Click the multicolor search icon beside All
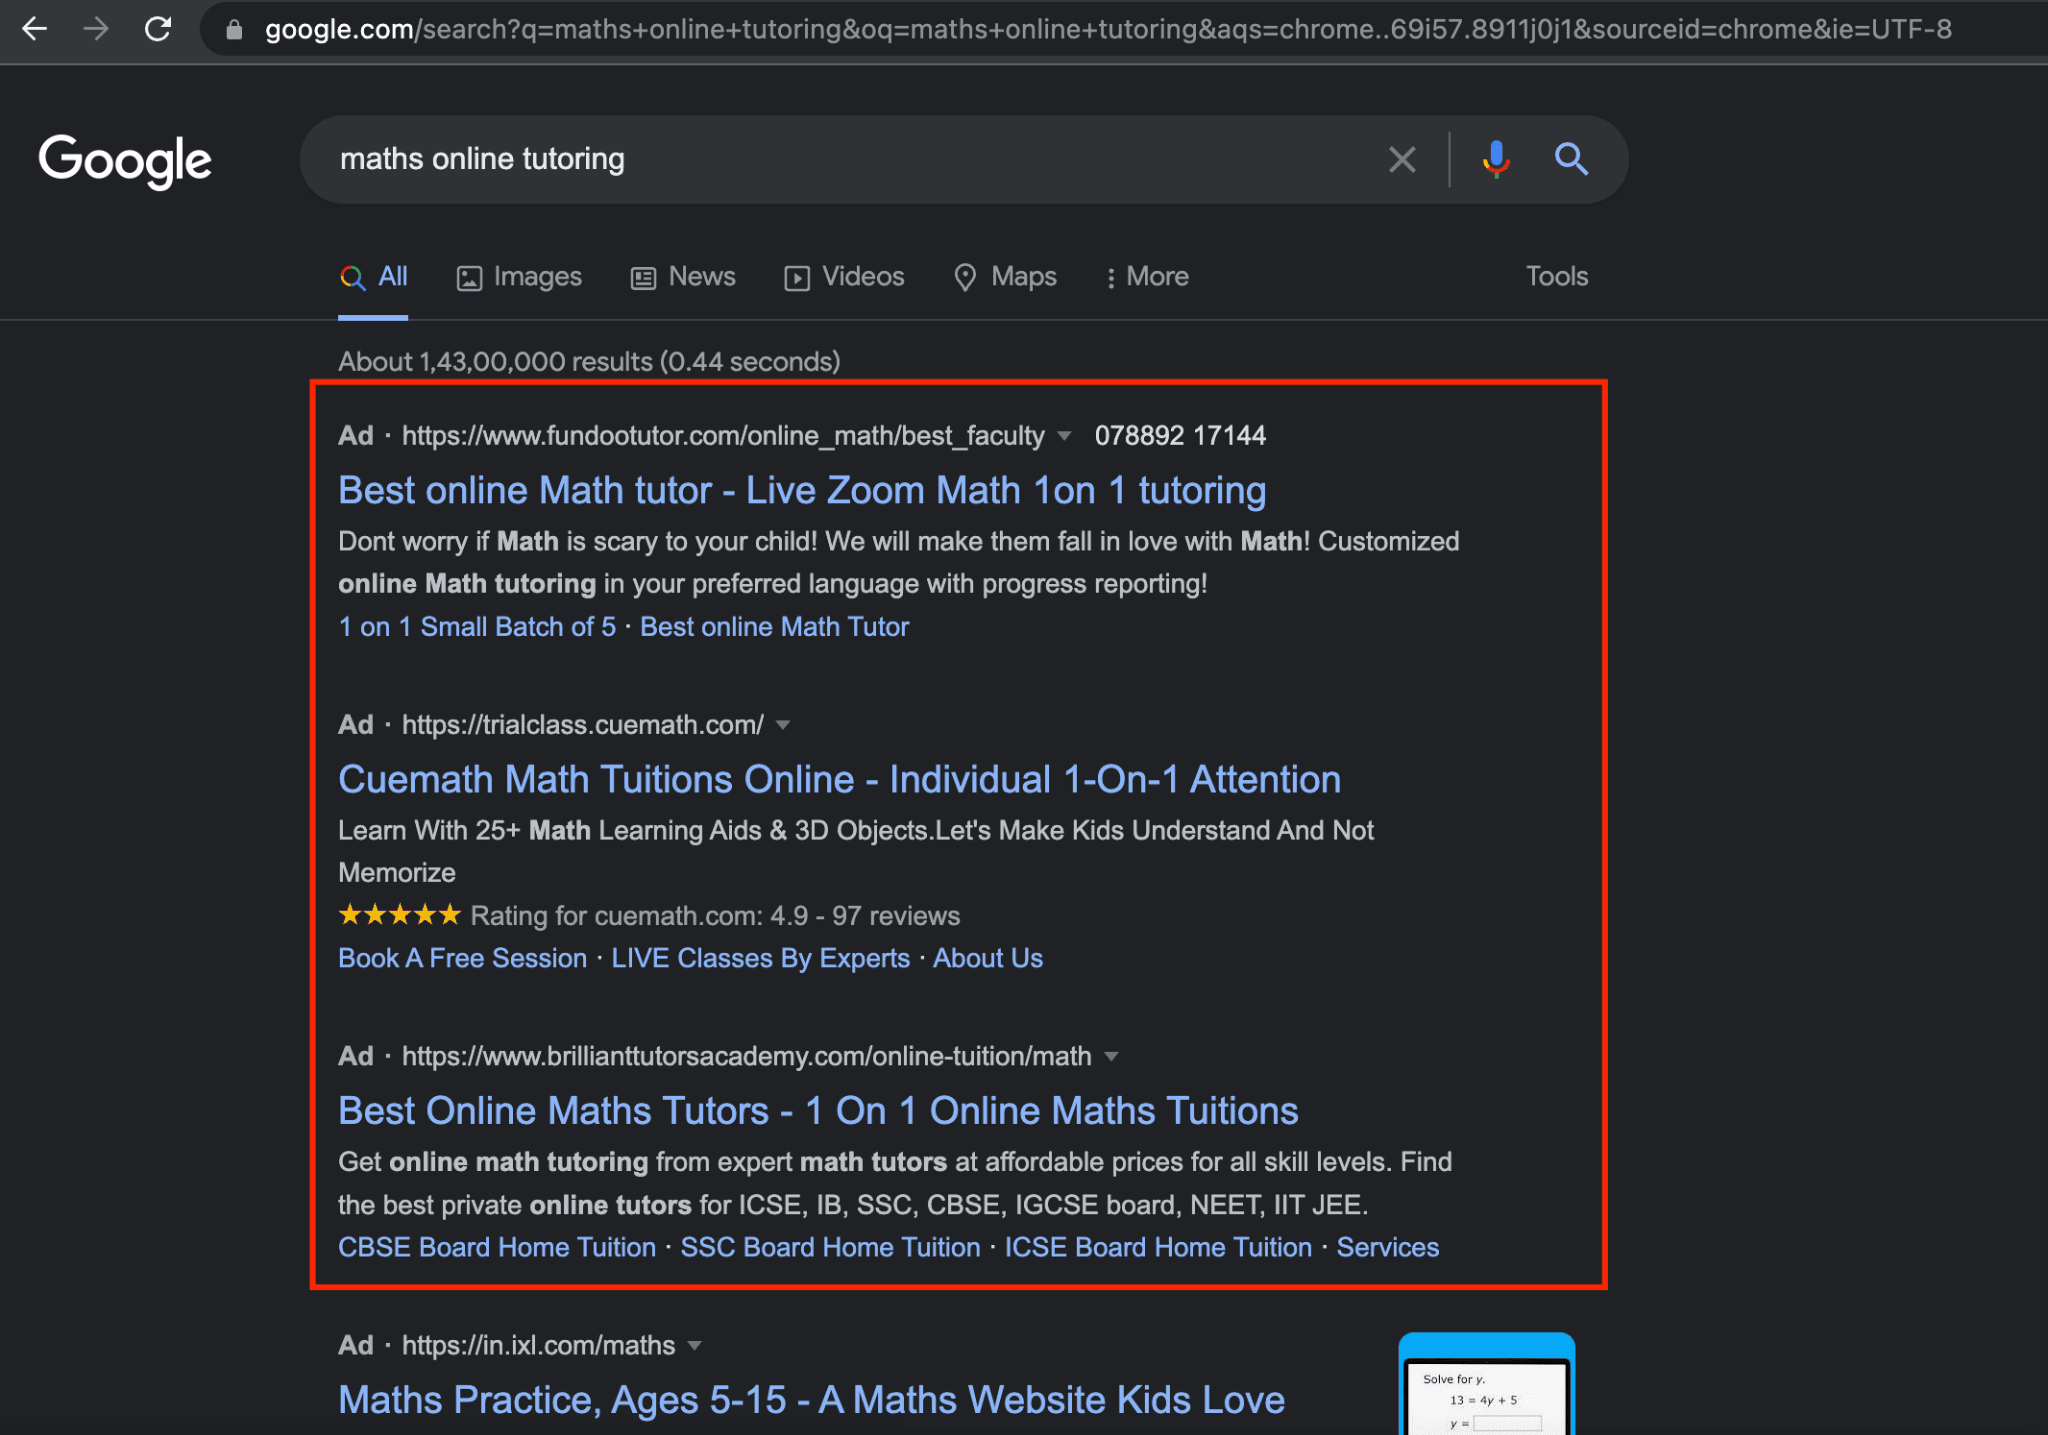Image resolution: width=2048 pixels, height=1435 pixels. click(x=352, y=278)
